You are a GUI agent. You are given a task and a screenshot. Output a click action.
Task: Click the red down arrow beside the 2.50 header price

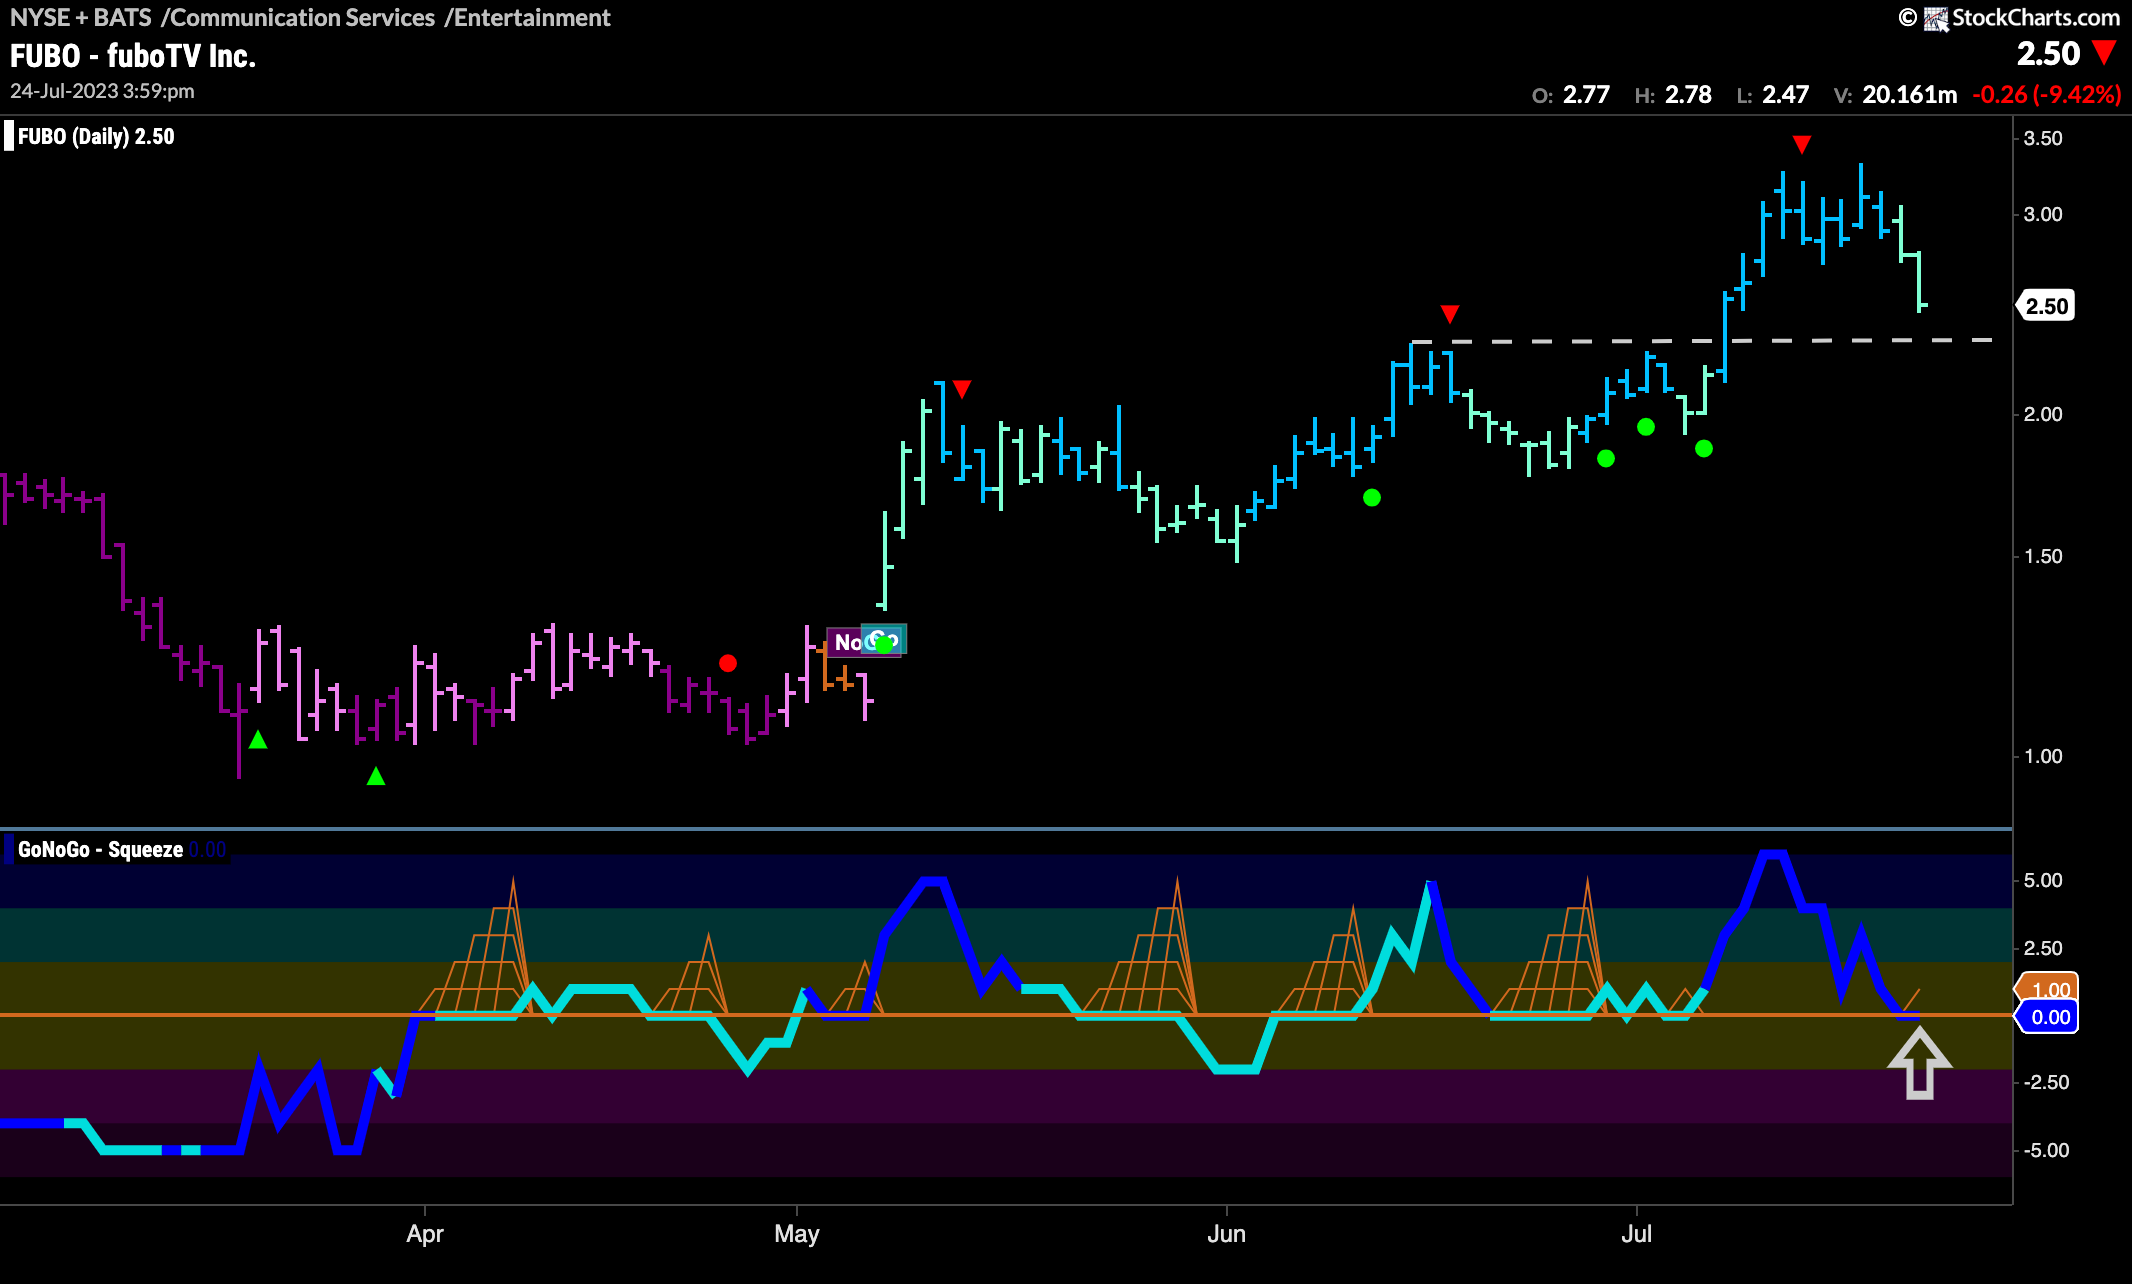(x=2104, y=52)
